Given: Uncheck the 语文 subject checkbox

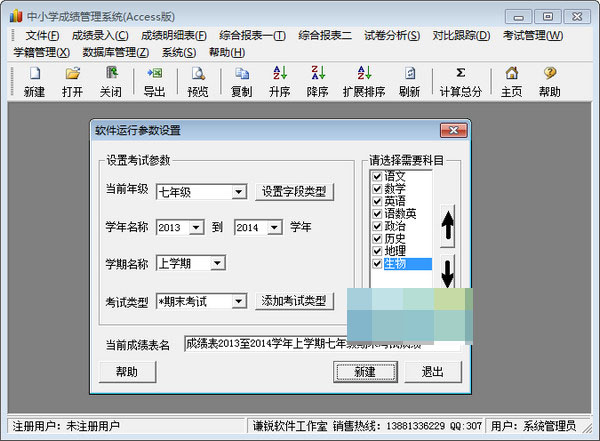Looking at the screenshot, I should point(377,175).
